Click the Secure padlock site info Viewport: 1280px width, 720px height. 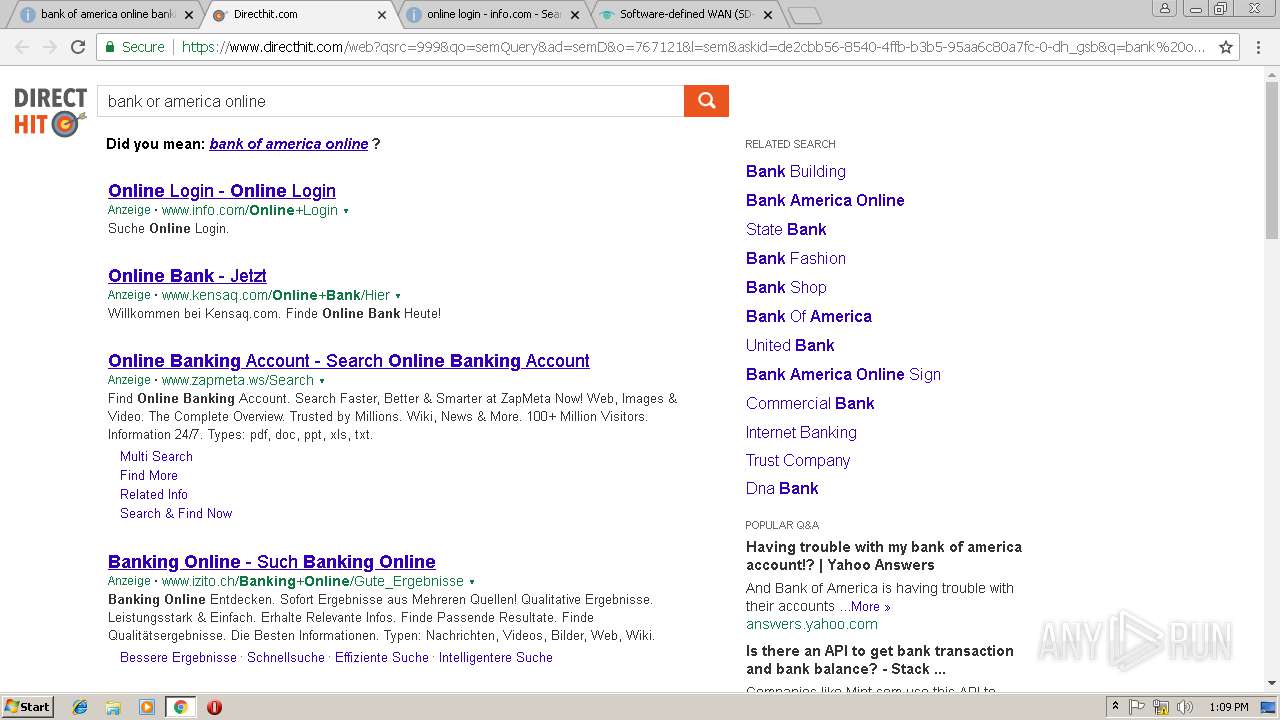pos(135,47)
